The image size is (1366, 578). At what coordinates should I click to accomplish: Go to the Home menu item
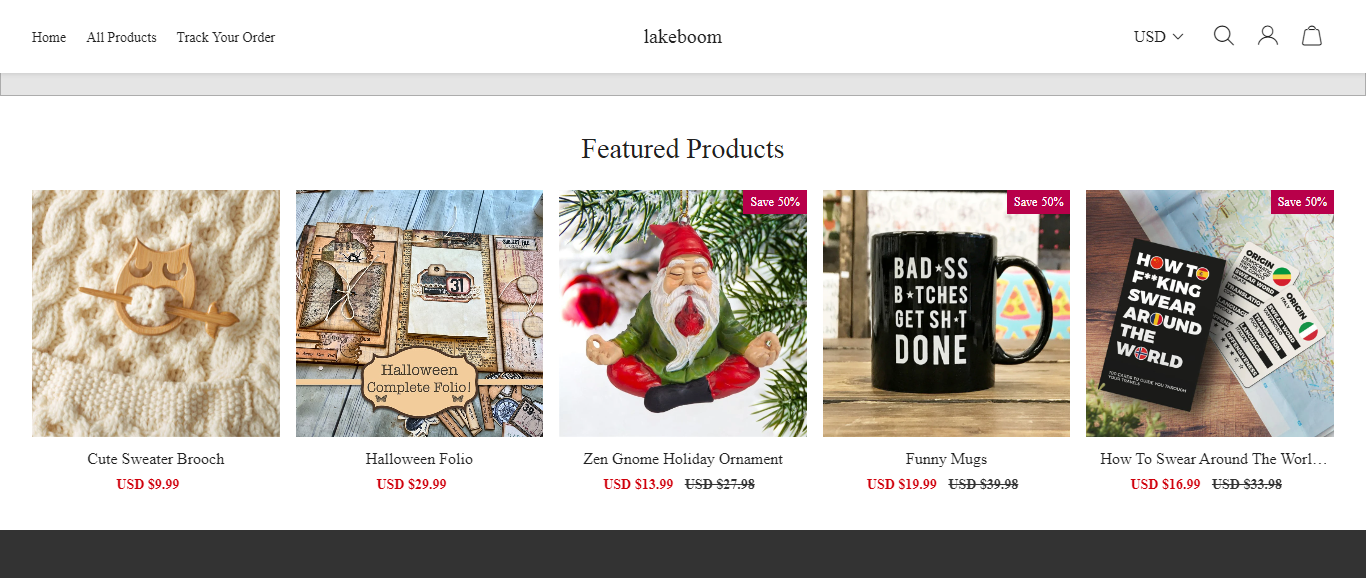(x=49, y=38)
